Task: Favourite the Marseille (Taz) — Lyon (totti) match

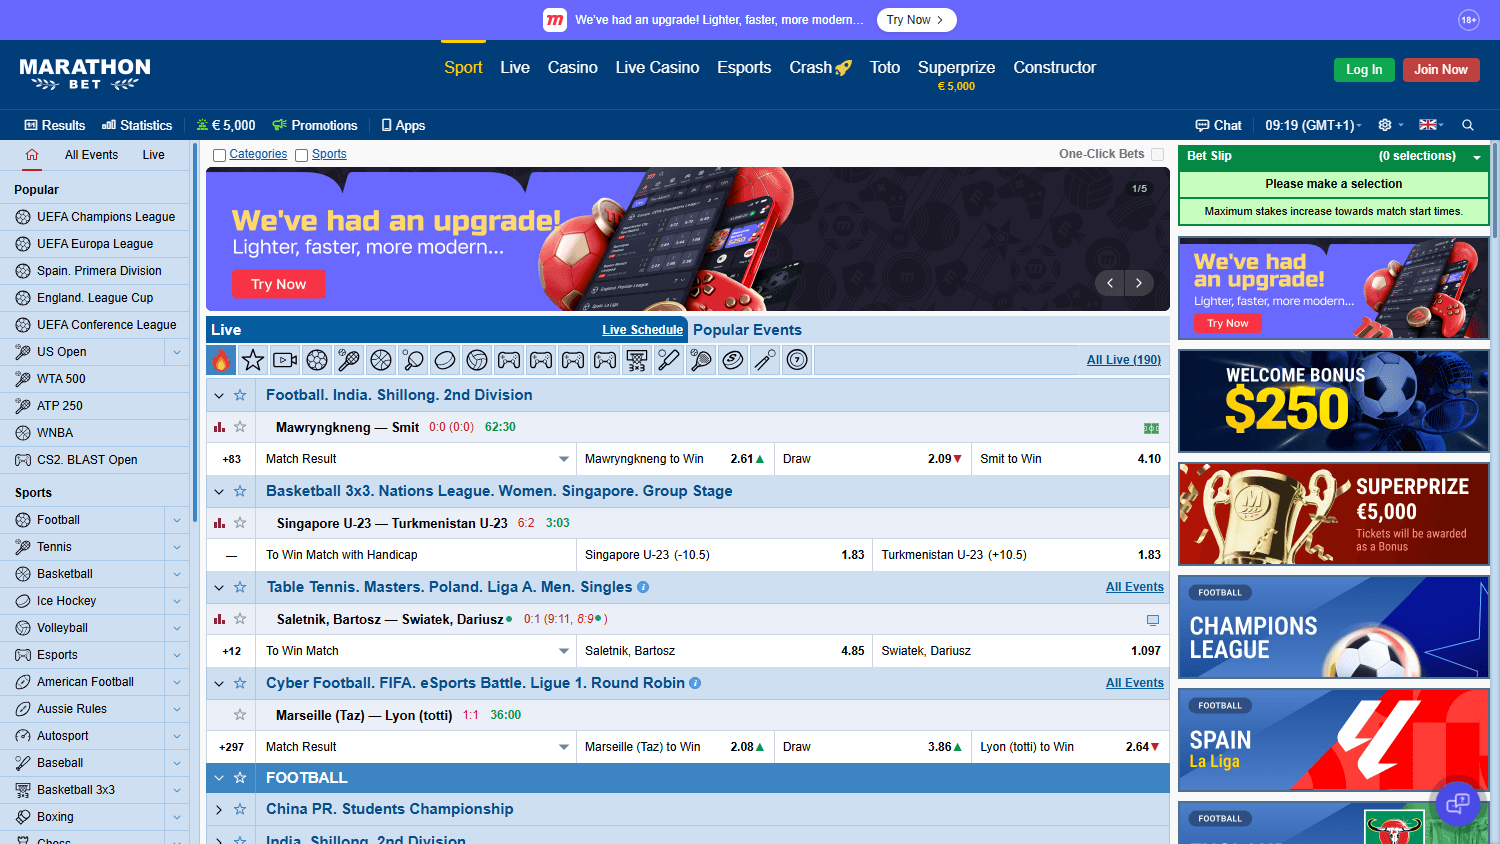Action: 240,715
